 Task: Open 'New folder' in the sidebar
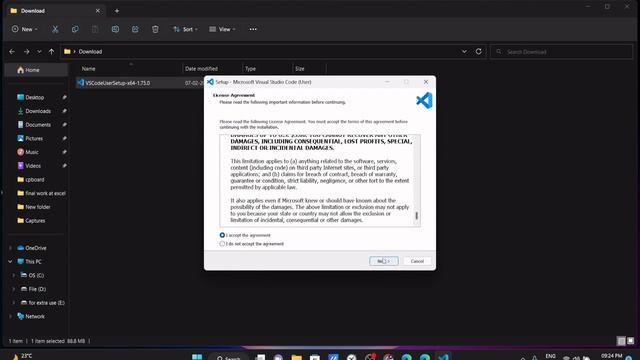(x=38, y=207)
